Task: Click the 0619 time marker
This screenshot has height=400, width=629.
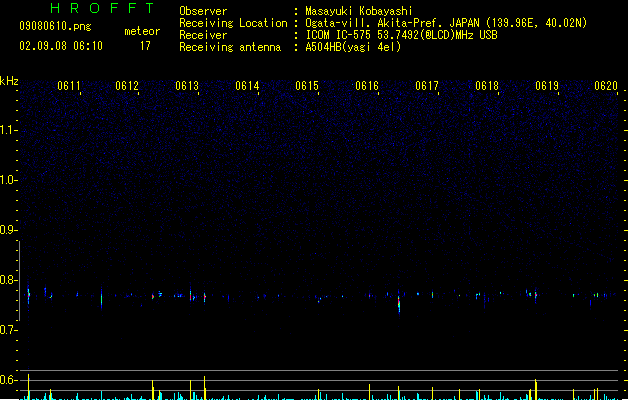Action: point(547,86)
